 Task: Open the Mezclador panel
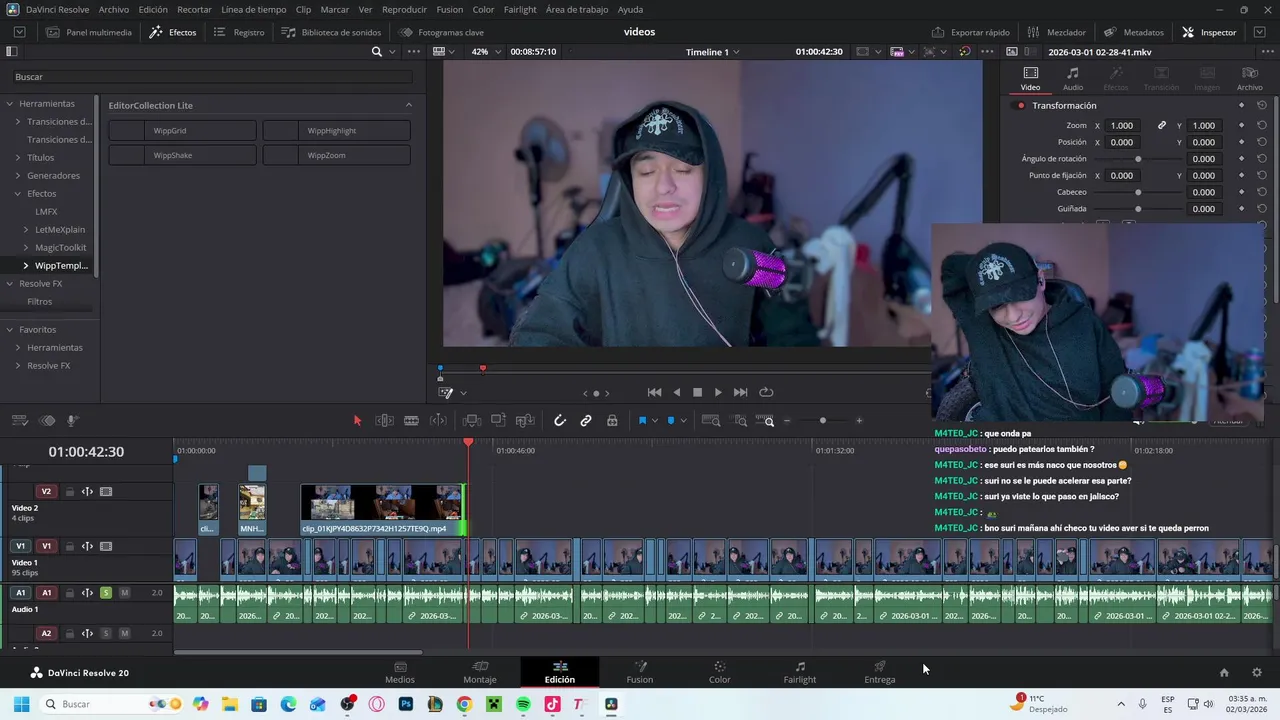coord(1056,32)
